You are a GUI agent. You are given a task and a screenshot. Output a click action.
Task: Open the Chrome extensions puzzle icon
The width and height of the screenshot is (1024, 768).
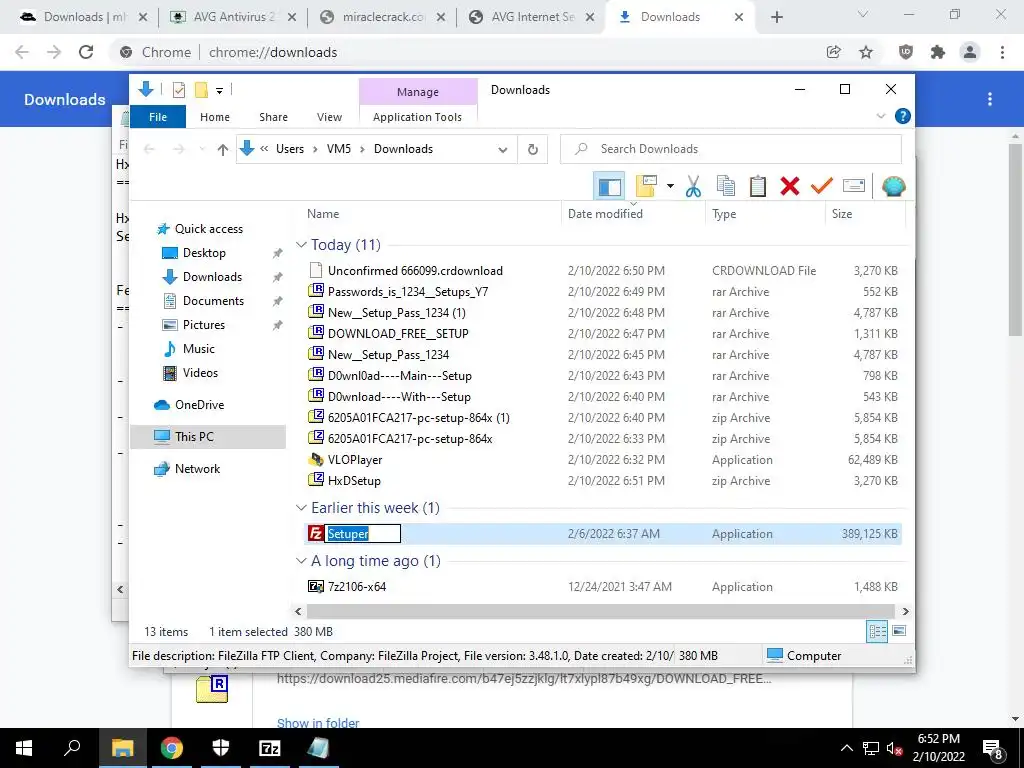coord(938,52)
